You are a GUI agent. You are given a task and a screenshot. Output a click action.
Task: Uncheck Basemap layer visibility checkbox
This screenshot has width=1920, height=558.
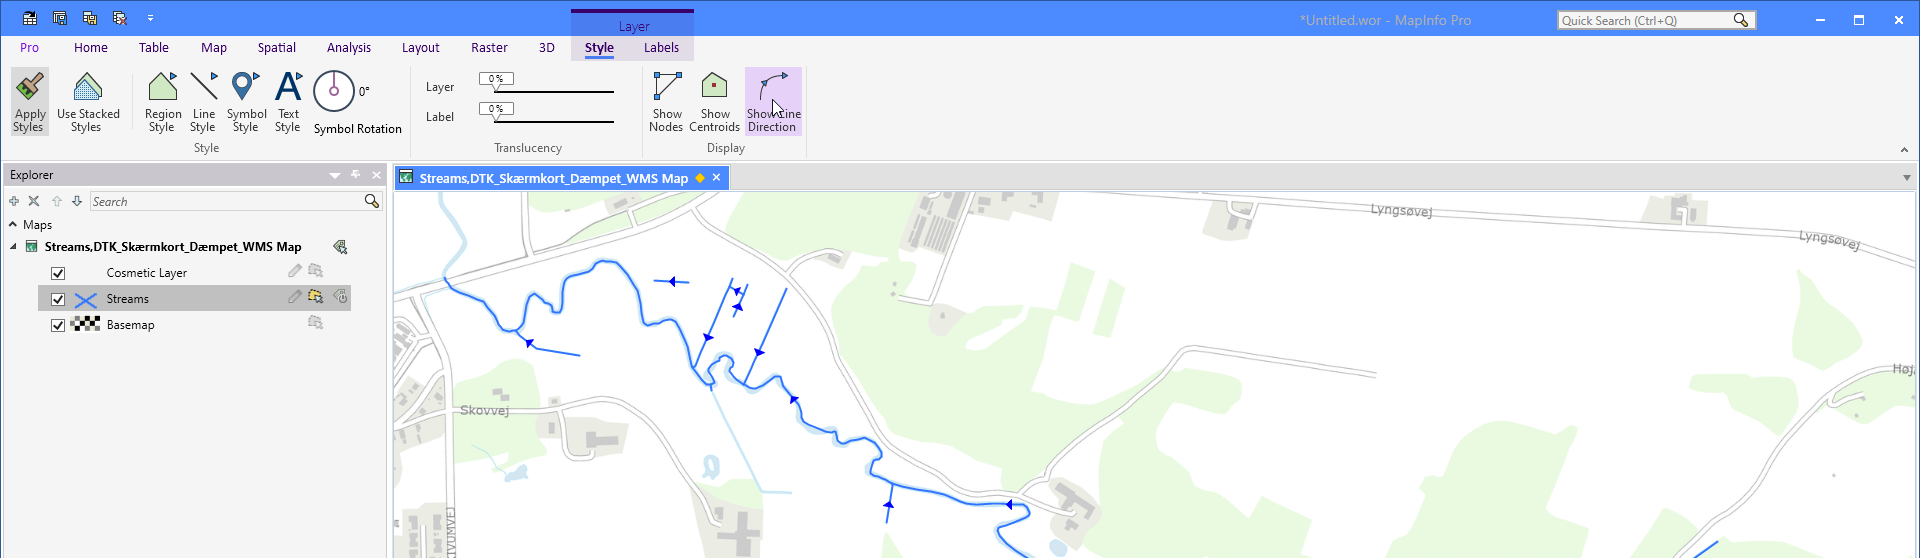coord(58,325)
